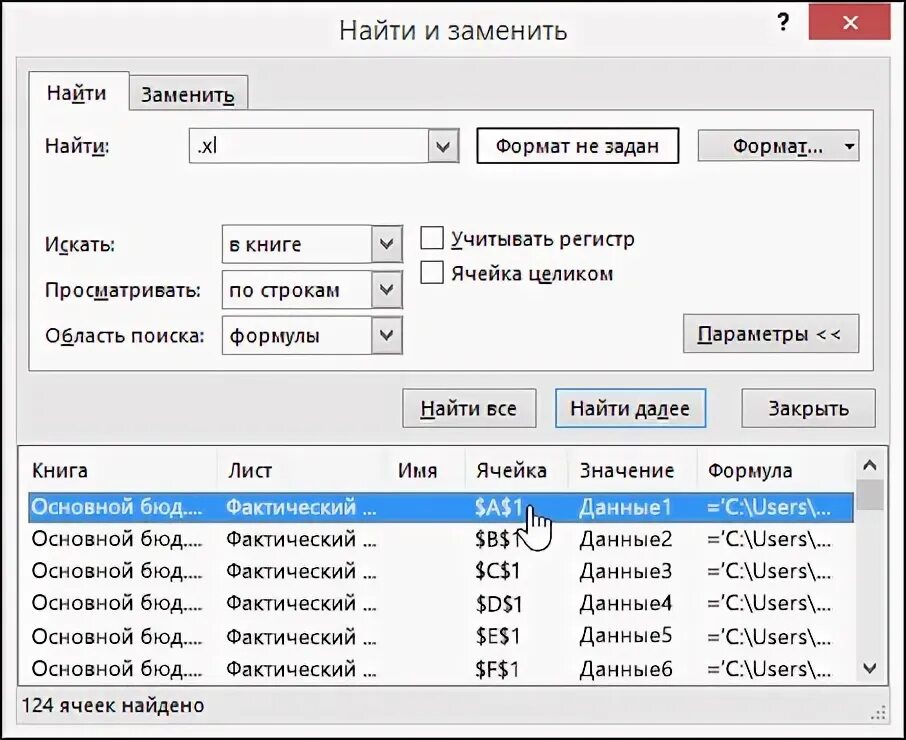Click the results list scroll up arrow
Screen dimensions: 906x740
pos(870,465)
